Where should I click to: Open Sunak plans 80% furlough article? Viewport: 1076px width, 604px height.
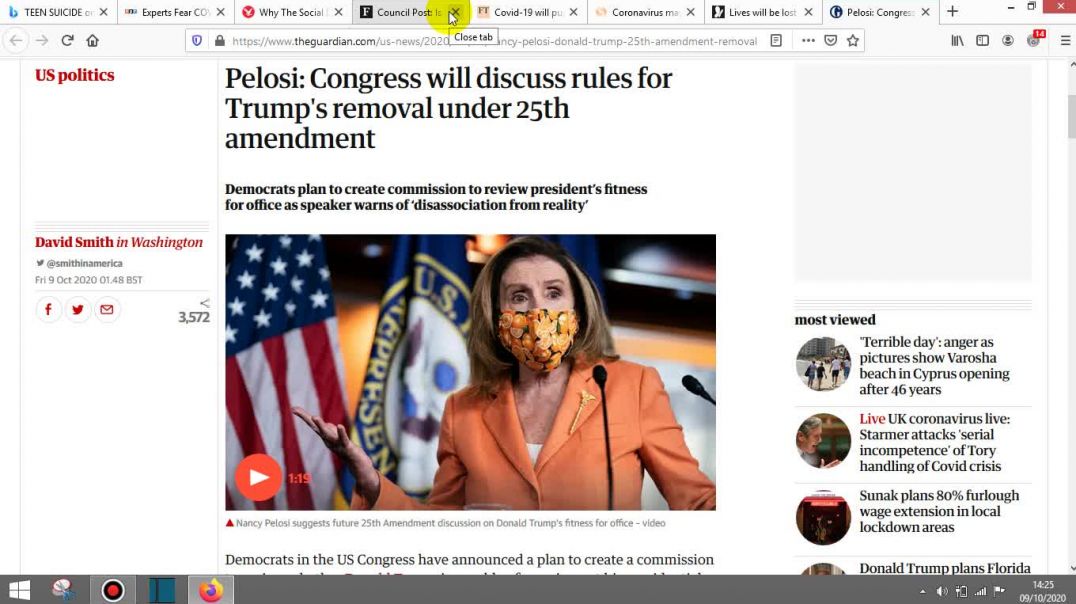click(x=939, y=511)
